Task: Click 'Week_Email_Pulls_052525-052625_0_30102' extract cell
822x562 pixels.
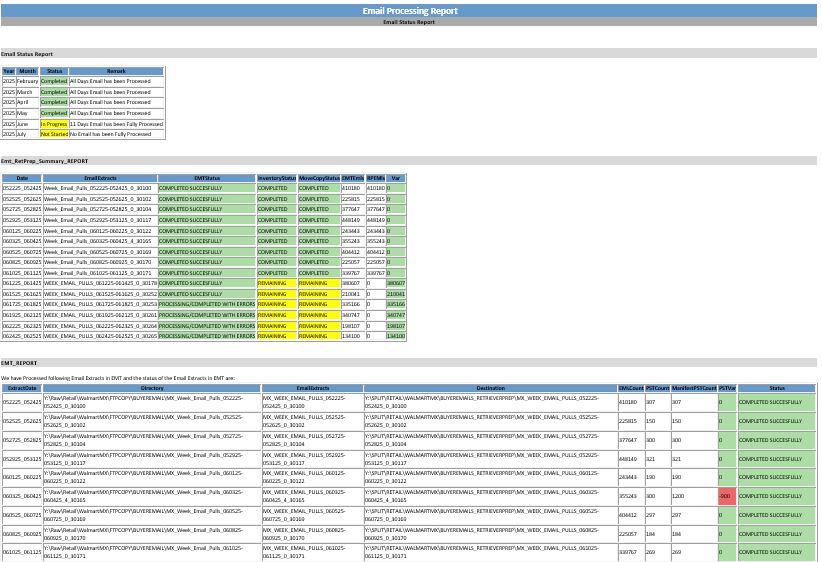Action: 100,199
